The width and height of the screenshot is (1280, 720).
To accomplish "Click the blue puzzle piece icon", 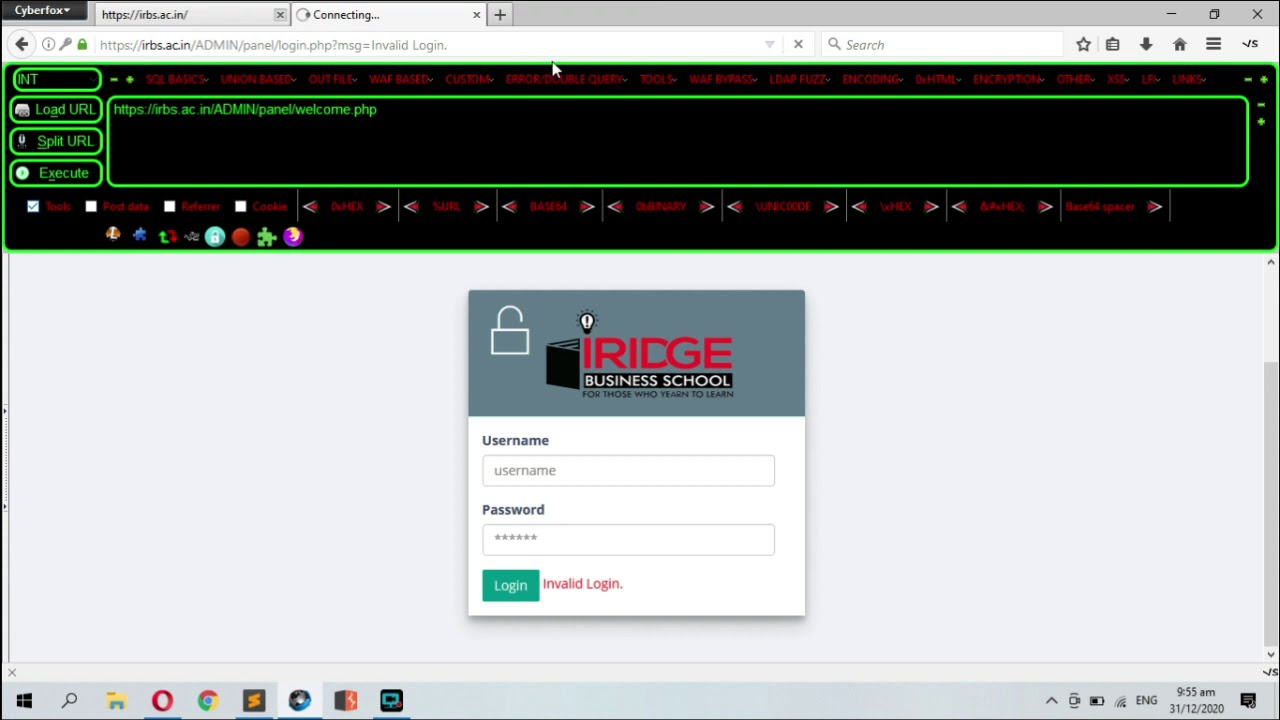I will coord(139,235).
